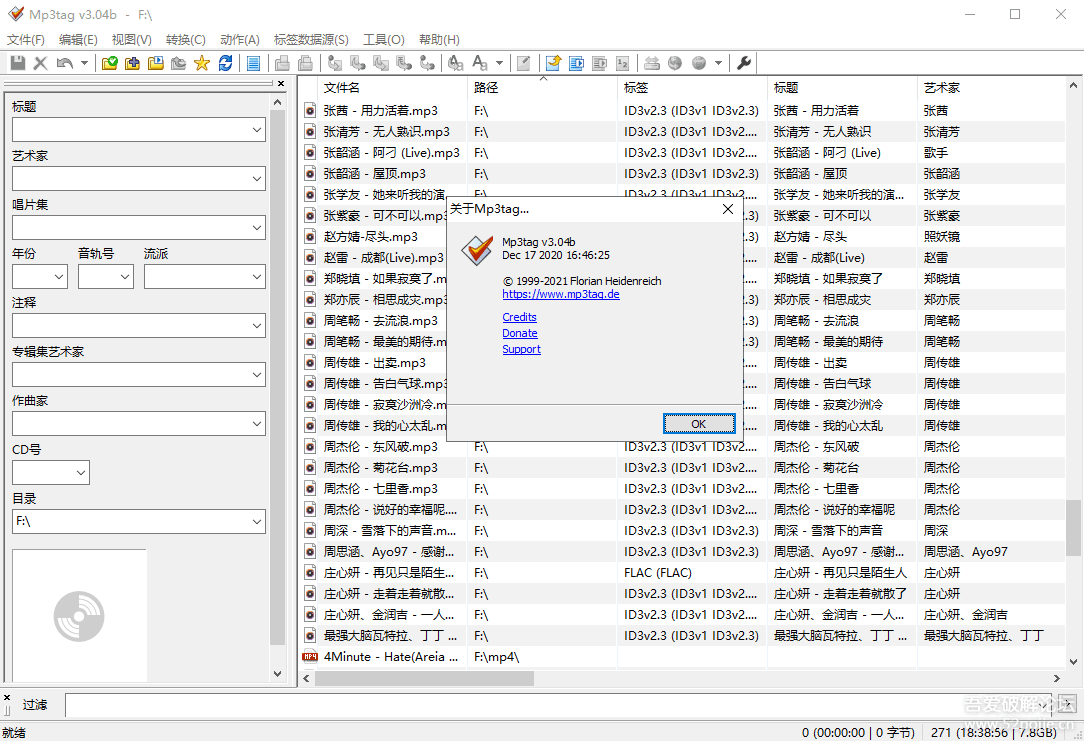Open the Undo history dropdown arrow
Screen dimensions: 1084x741
(84, 63)
